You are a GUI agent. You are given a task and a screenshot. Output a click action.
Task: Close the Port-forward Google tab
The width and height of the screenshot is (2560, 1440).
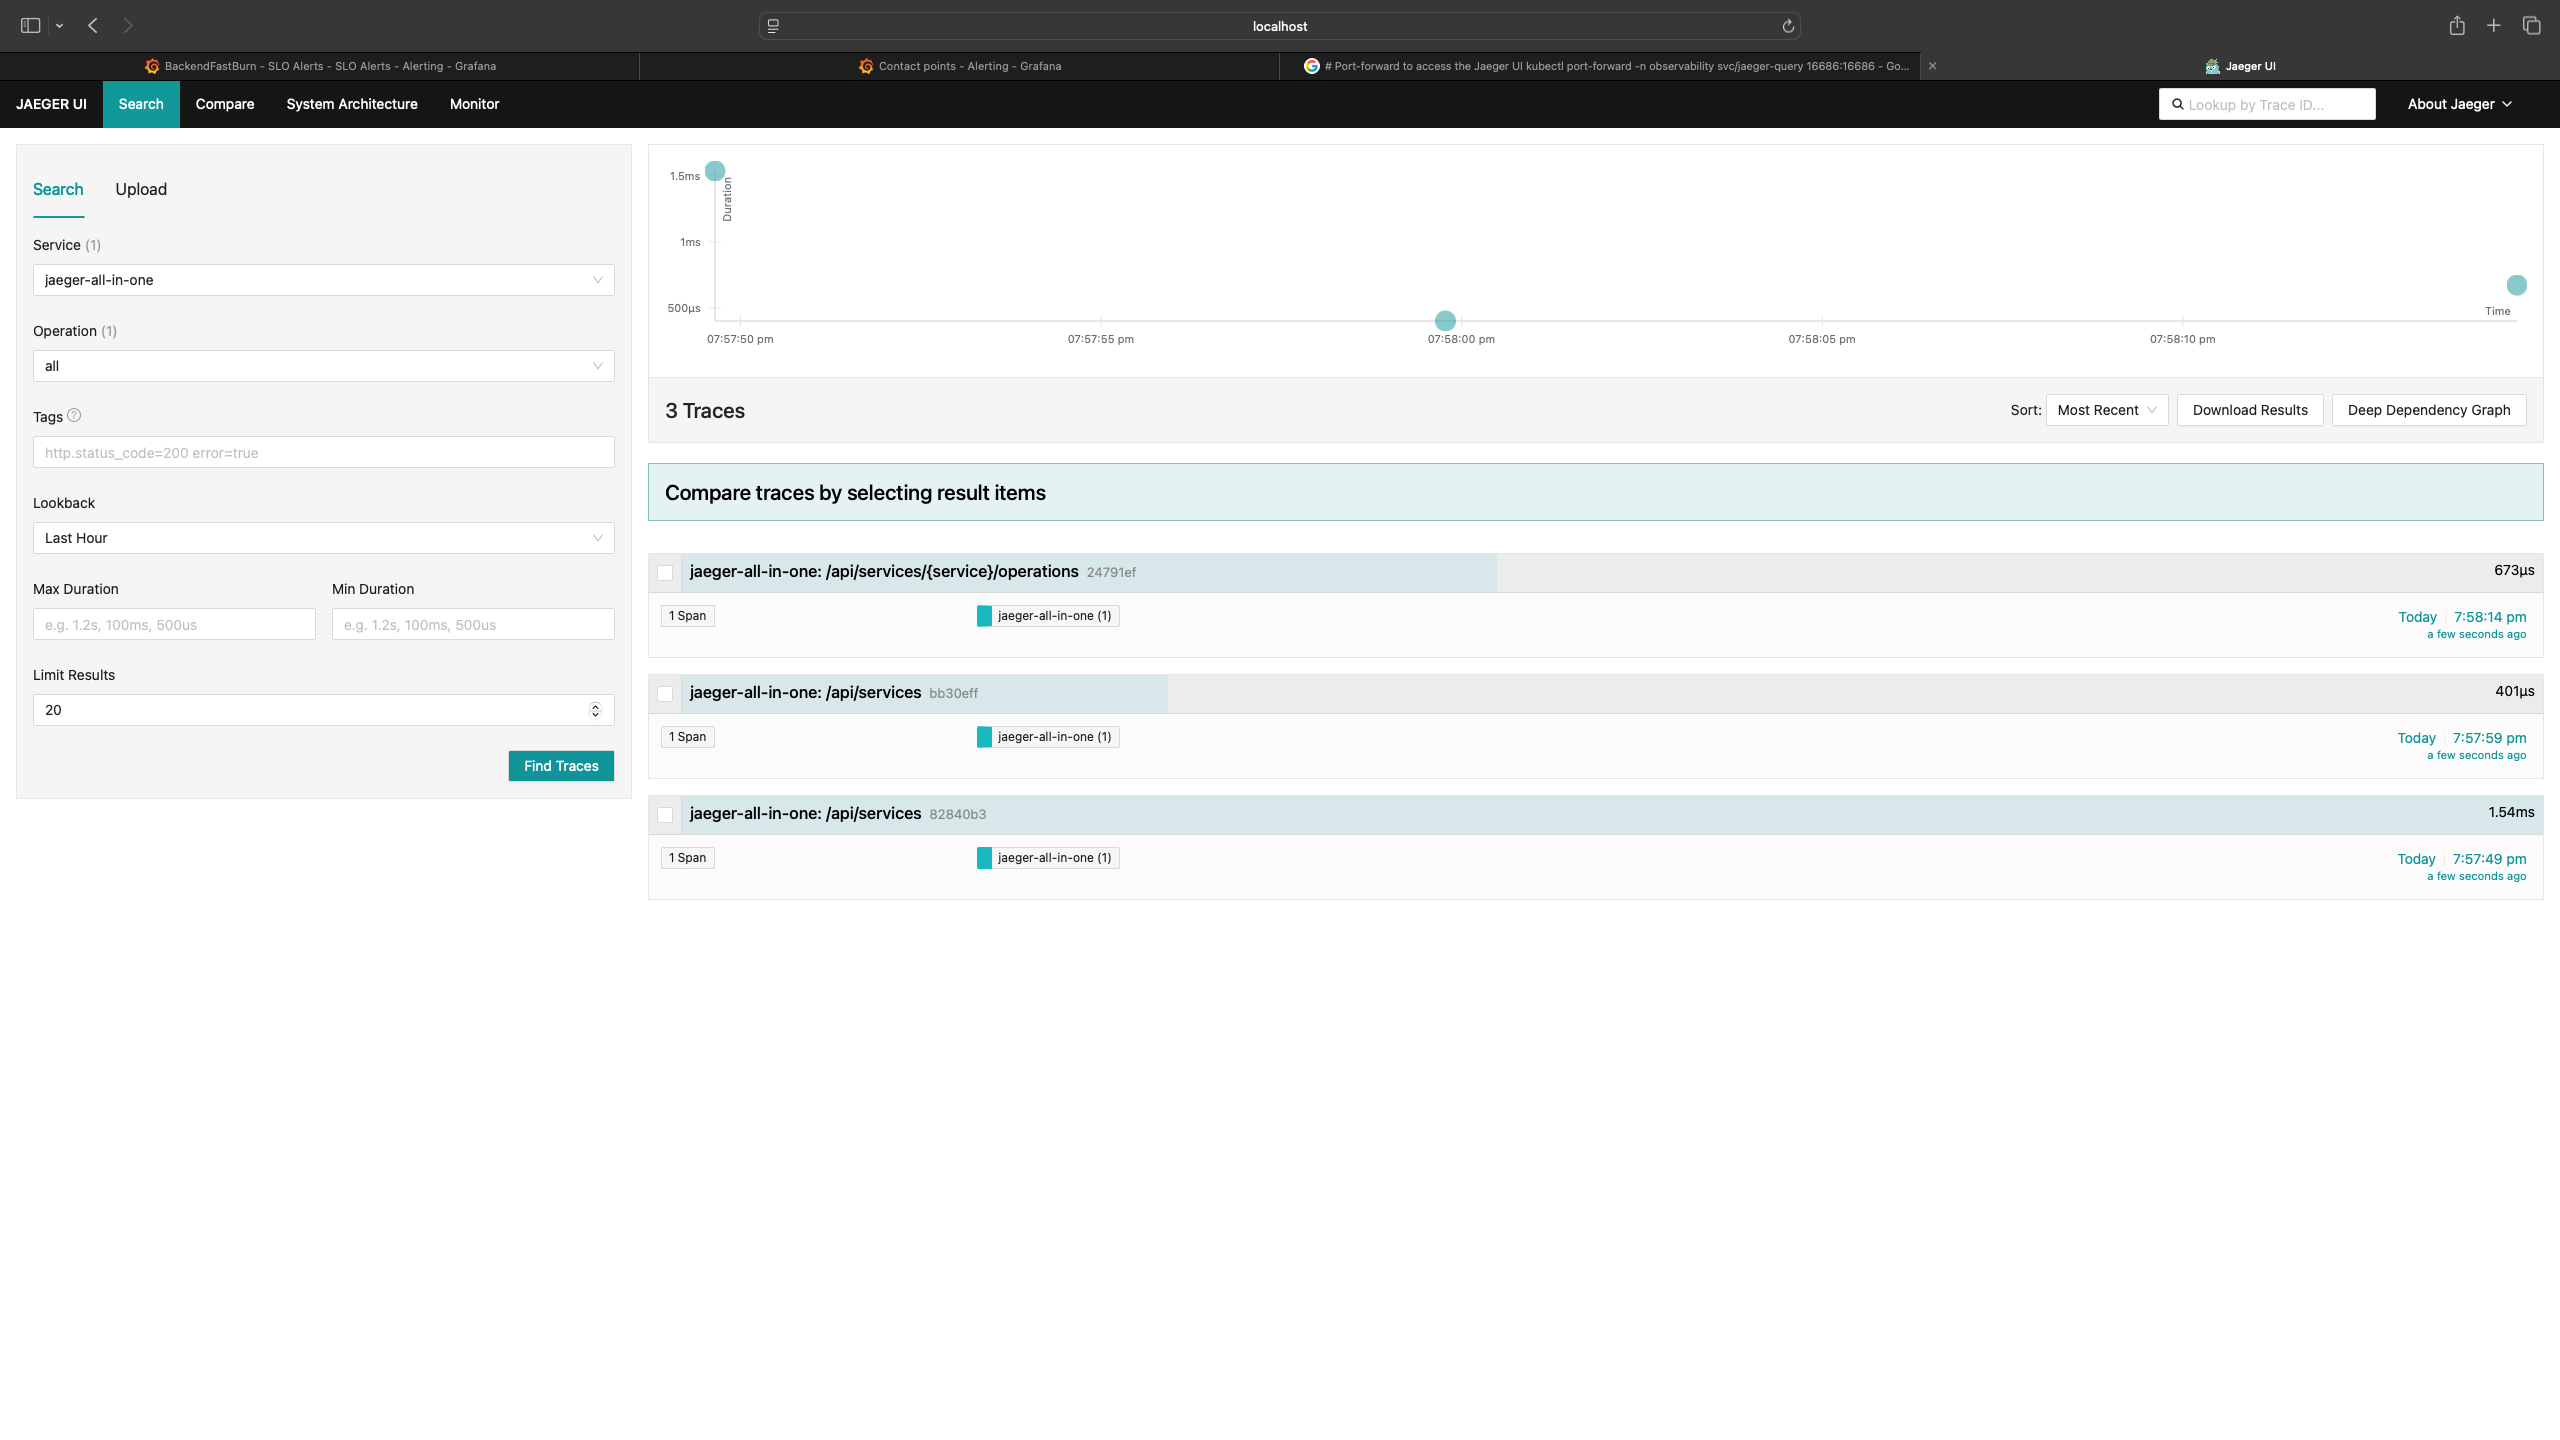coord(1933,66)
